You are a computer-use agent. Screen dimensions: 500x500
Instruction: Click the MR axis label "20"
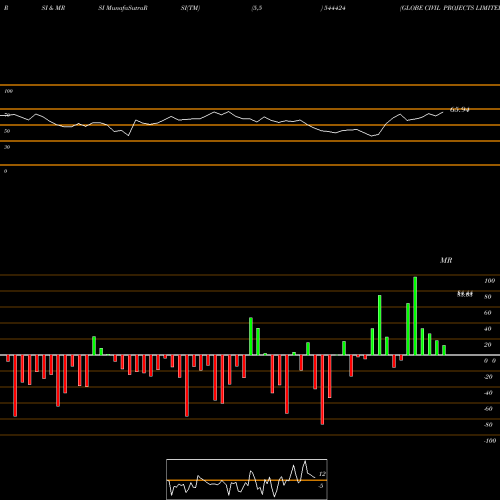tap(488, 345)
